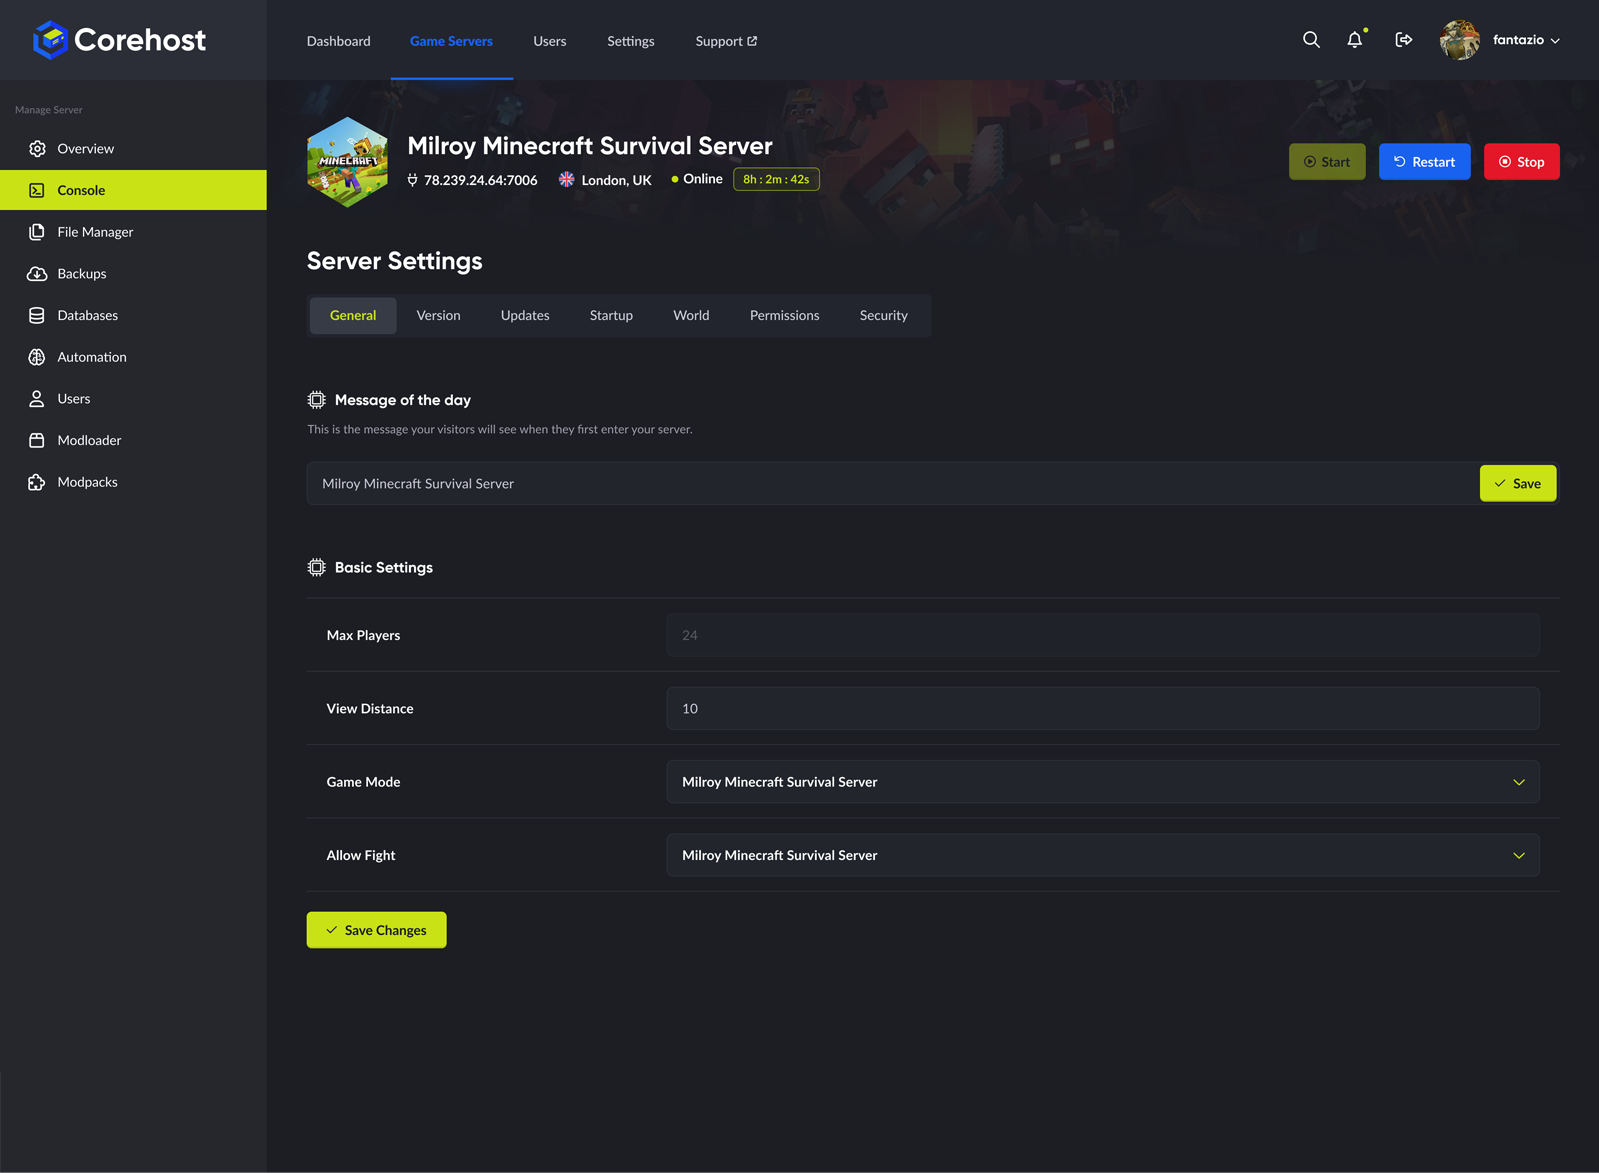1599x1173 pixels.
Task: Open Game Servers in top navigation
Action: tap(451, 41)
